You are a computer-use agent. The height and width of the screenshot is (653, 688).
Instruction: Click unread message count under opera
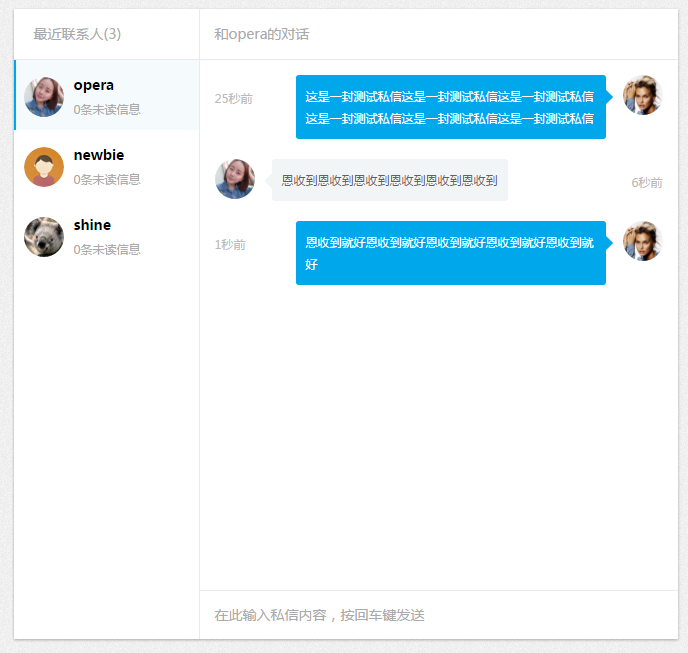107,110
